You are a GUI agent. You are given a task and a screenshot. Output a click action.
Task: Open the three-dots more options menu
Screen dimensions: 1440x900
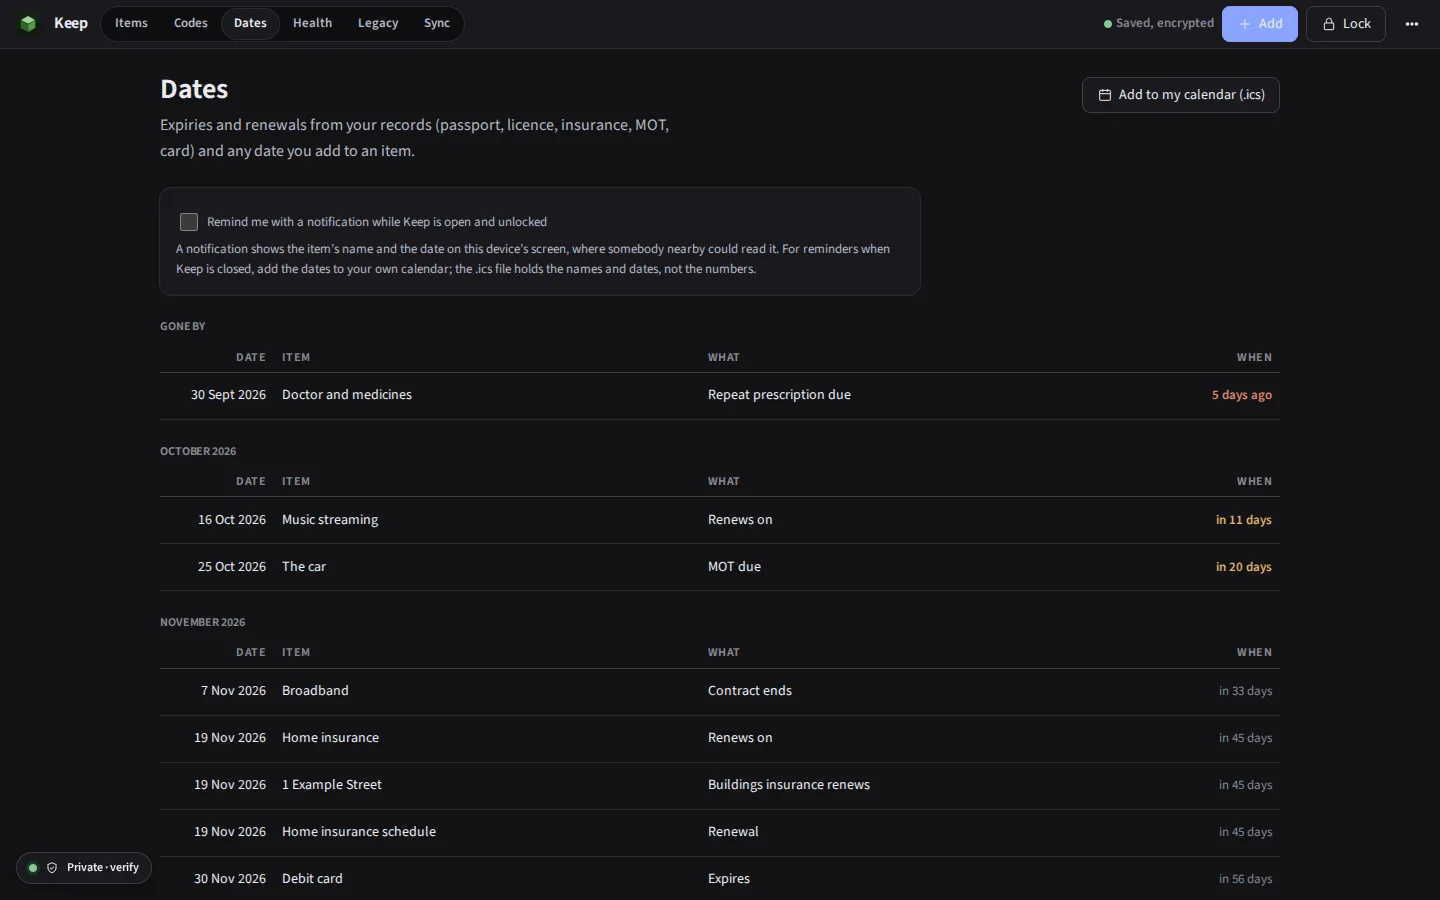tap(1412, 24)
